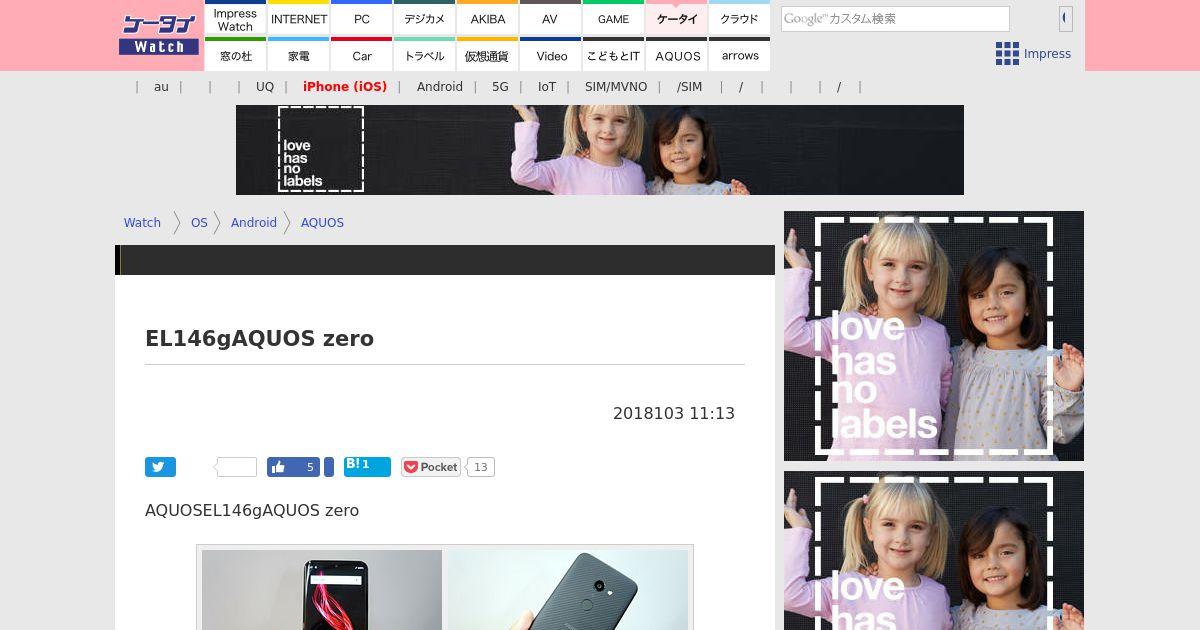
Task: Open the /SIM category link
Action: (689, 87)
